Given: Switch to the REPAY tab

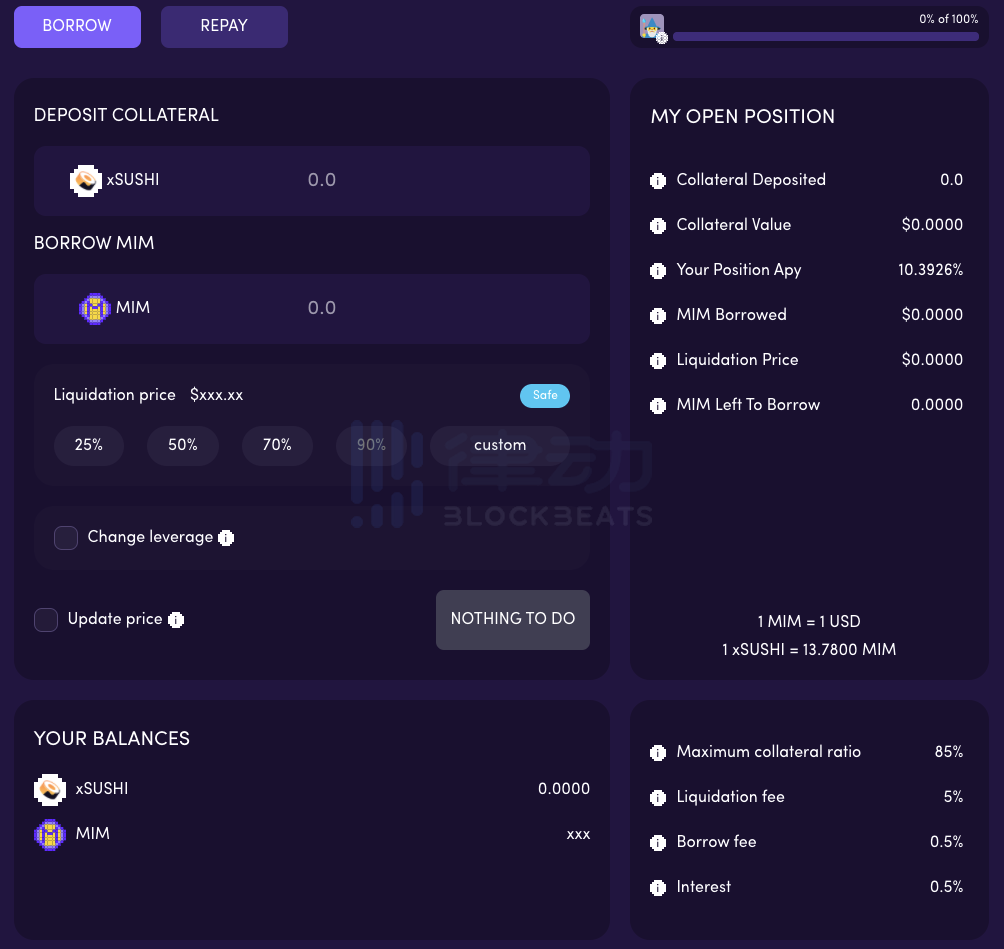Looking at the screenshot, I should coord(224,26).
